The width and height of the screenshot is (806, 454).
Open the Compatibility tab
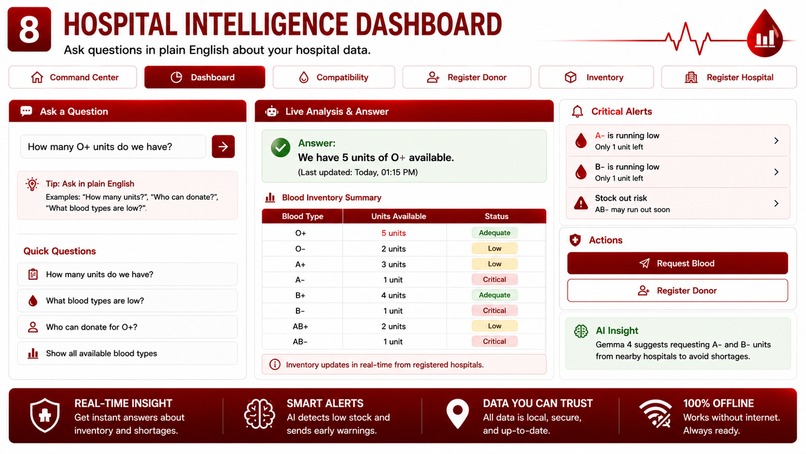334,77
